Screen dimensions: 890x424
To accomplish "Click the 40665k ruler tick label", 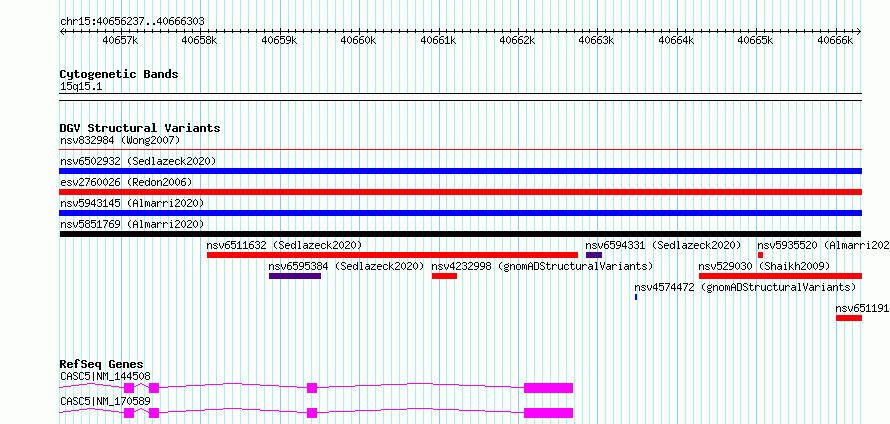I will (x=755, y=40).
